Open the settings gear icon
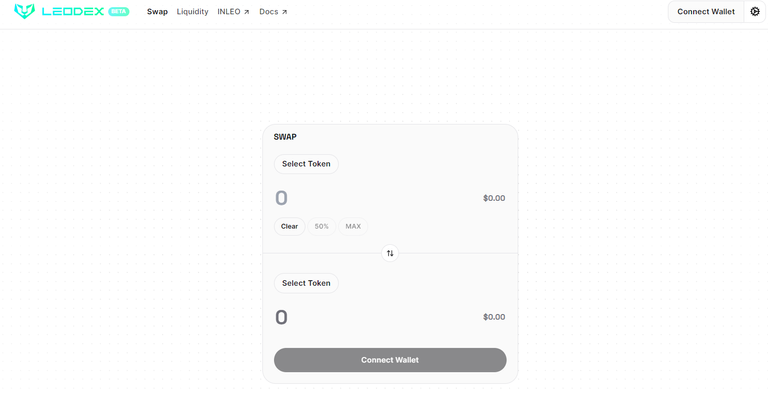Screen dimensions: 768x393 point(755,11)
